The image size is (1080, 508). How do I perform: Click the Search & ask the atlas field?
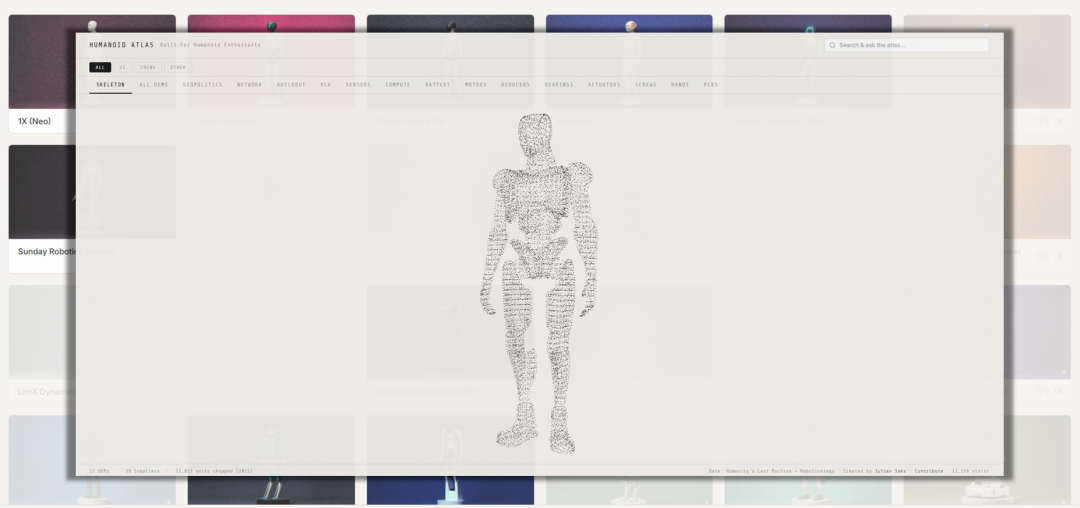(910, 45)
